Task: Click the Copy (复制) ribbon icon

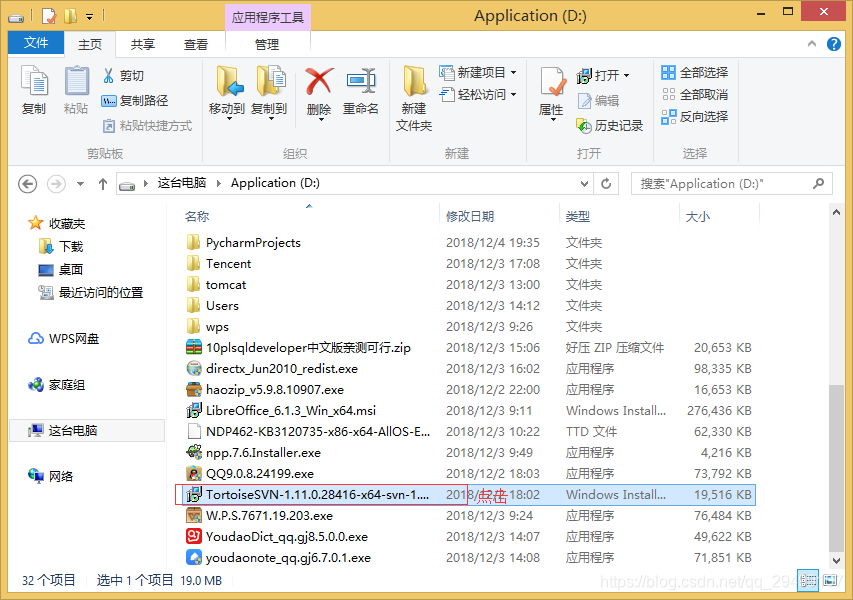Action: tap(34, 90)
